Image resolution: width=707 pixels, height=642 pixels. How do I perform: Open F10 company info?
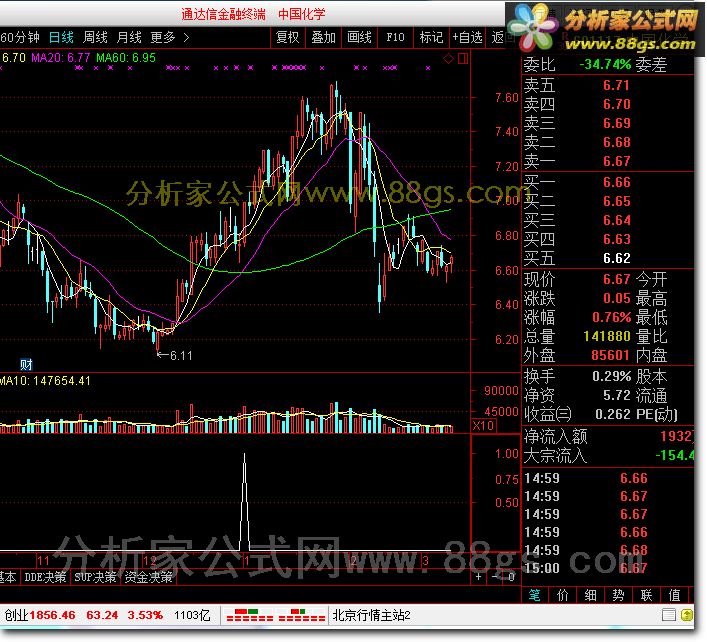pyautogui.click(x=395, y=37)
